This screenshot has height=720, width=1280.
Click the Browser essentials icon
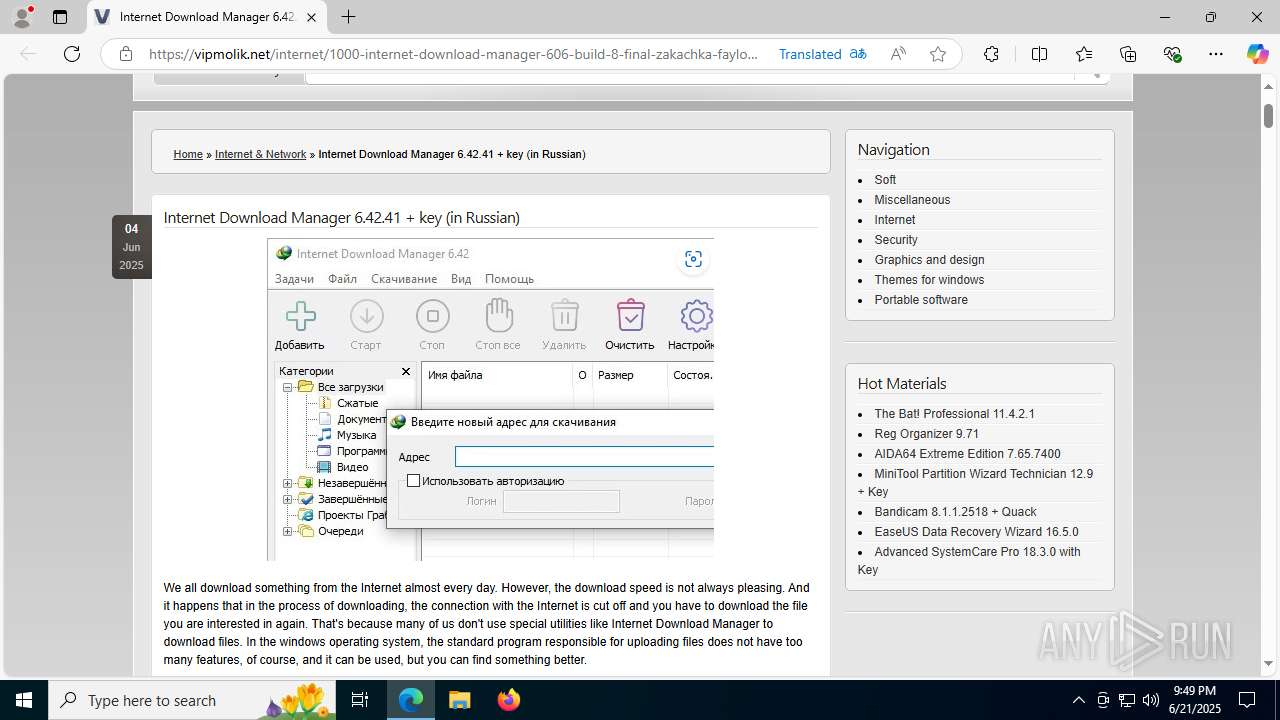coord(1172,54)
